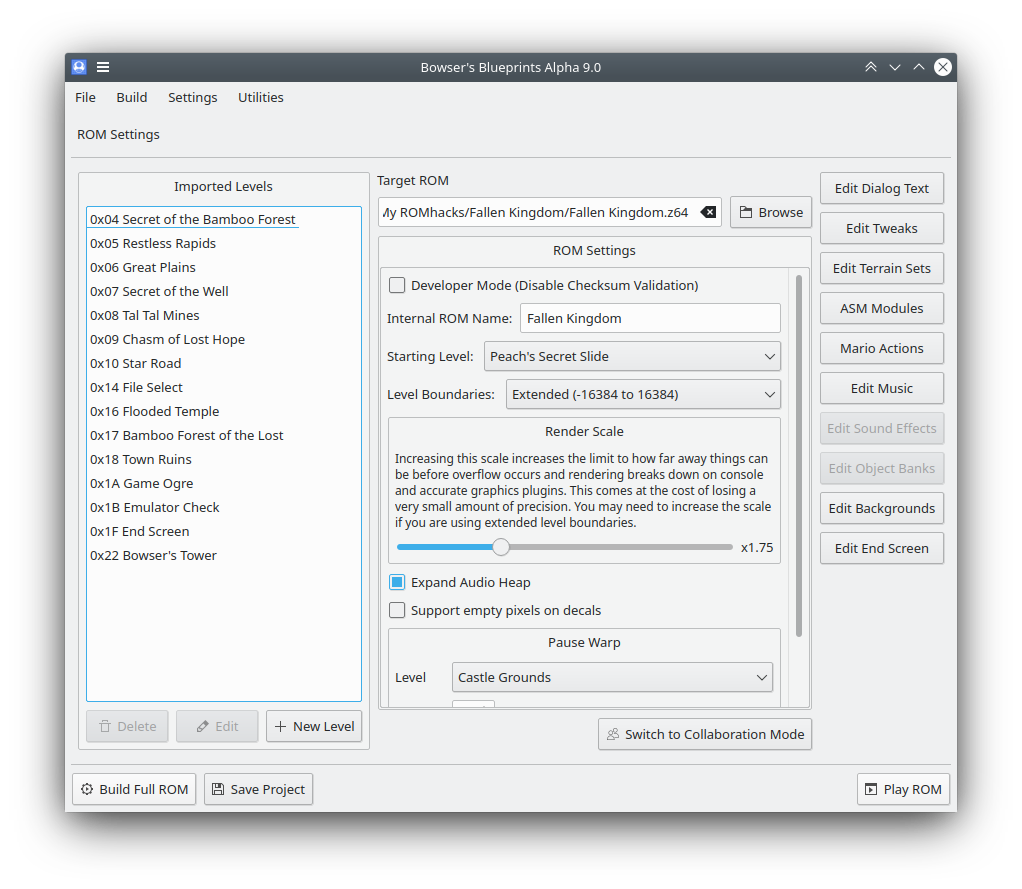Clear the Target ROM path field

point(708,212)
